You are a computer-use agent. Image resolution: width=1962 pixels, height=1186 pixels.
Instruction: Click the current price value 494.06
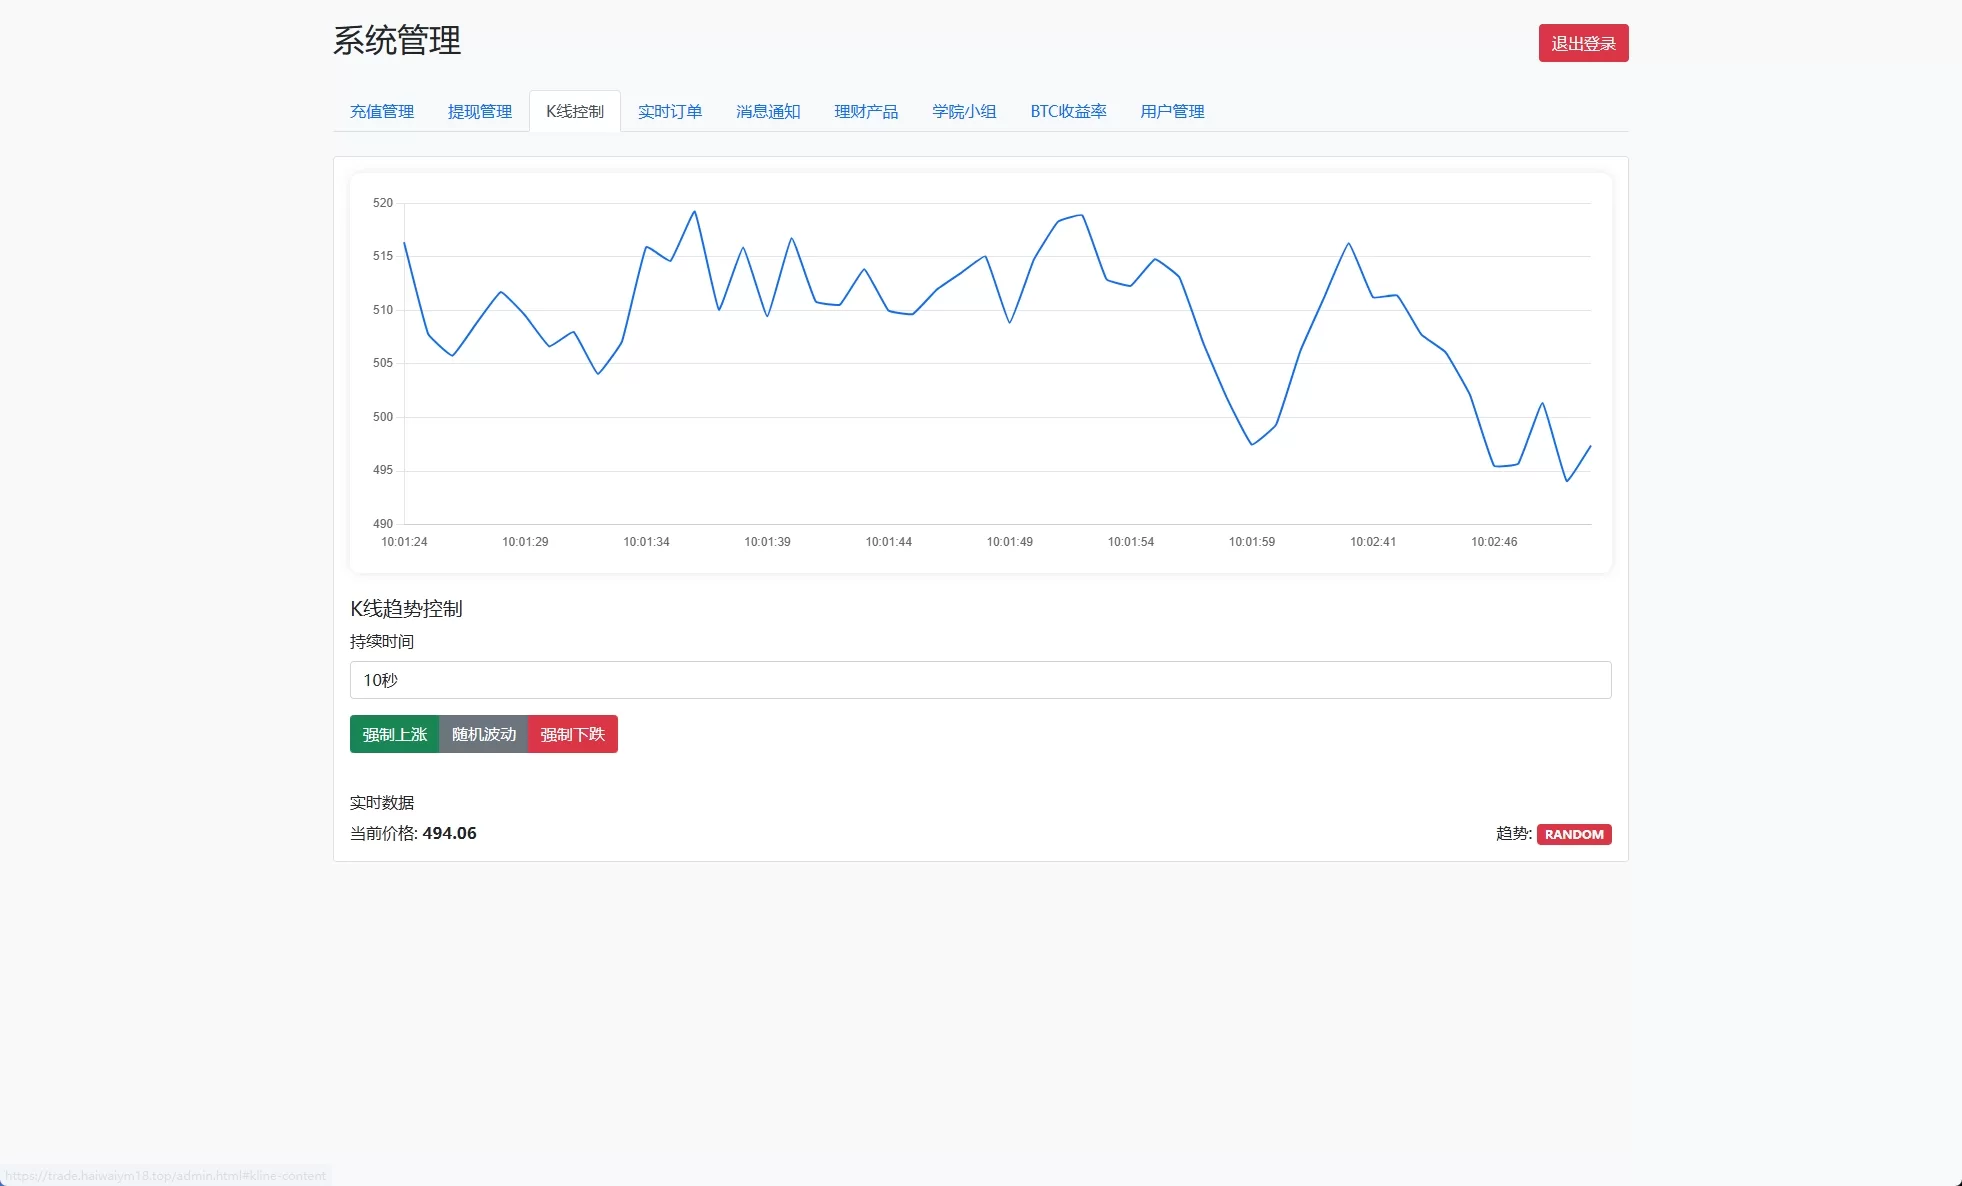(x=448, y=833)
